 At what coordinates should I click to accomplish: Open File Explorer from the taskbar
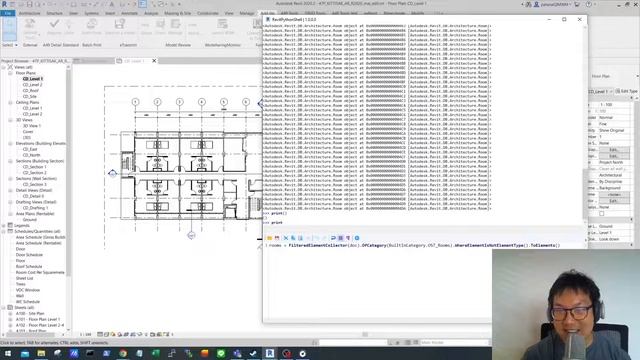41,353
